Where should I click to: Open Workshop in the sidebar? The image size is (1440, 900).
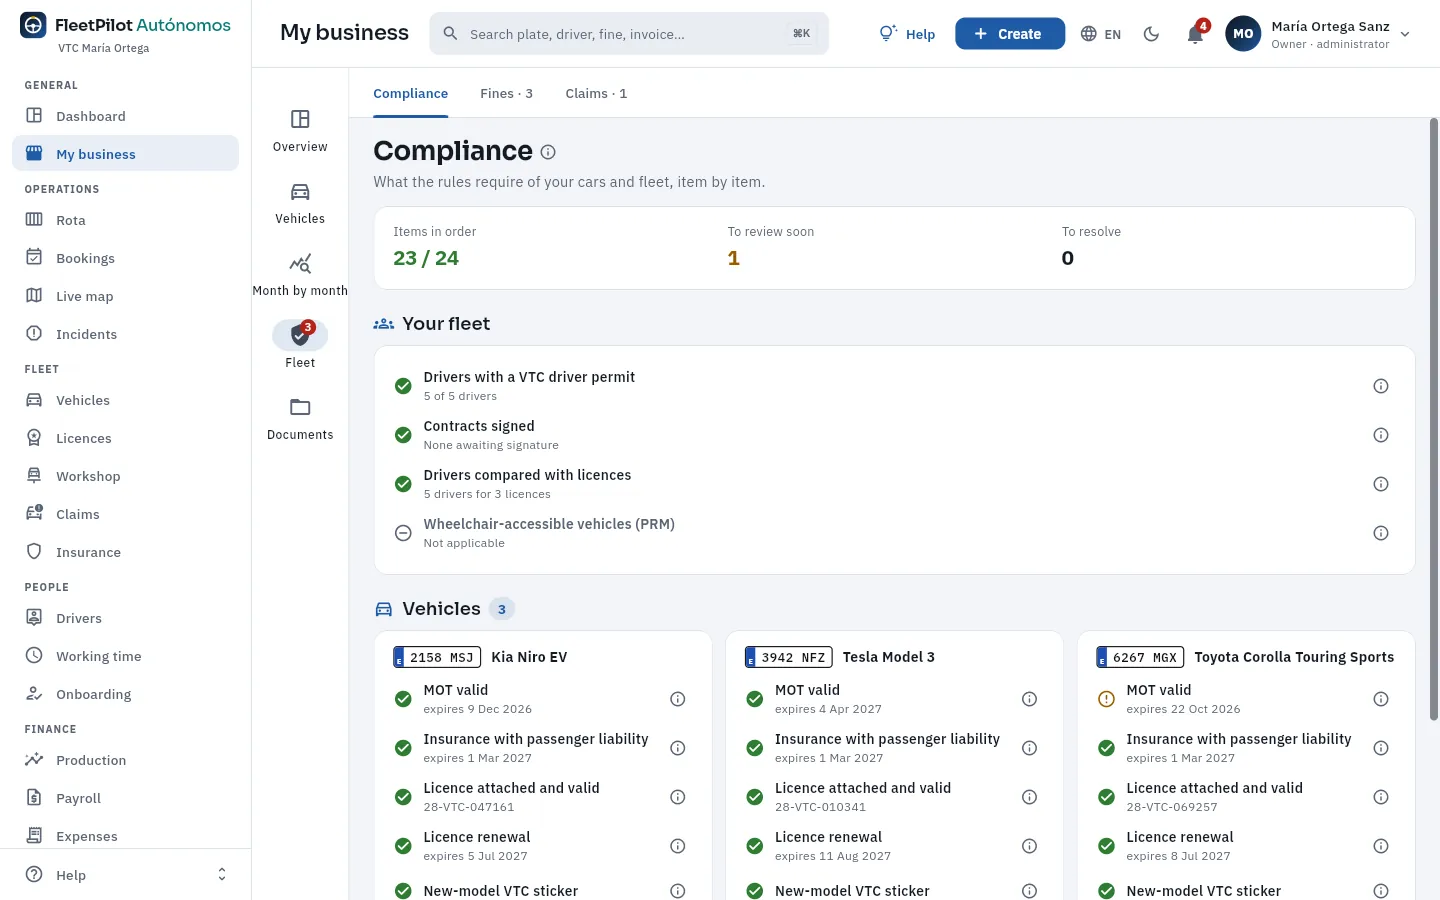tap(125, 476)
